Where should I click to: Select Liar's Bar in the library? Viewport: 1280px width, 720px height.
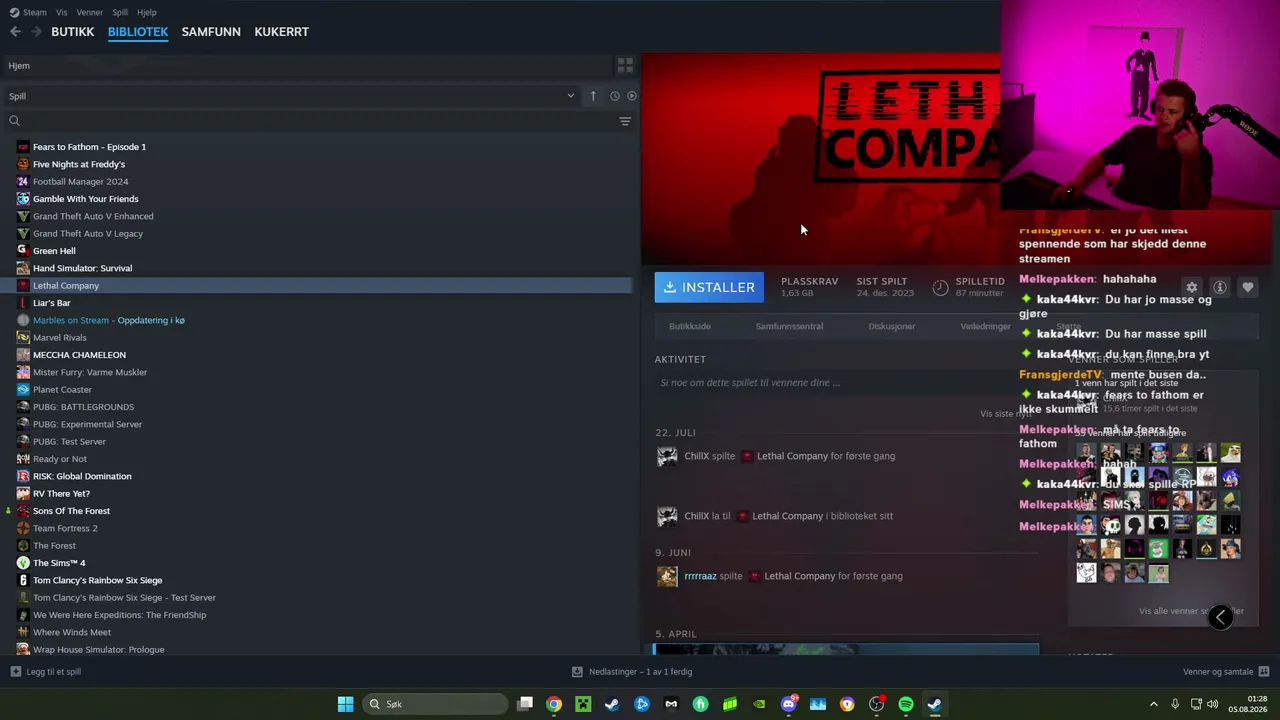coord(52,303)
